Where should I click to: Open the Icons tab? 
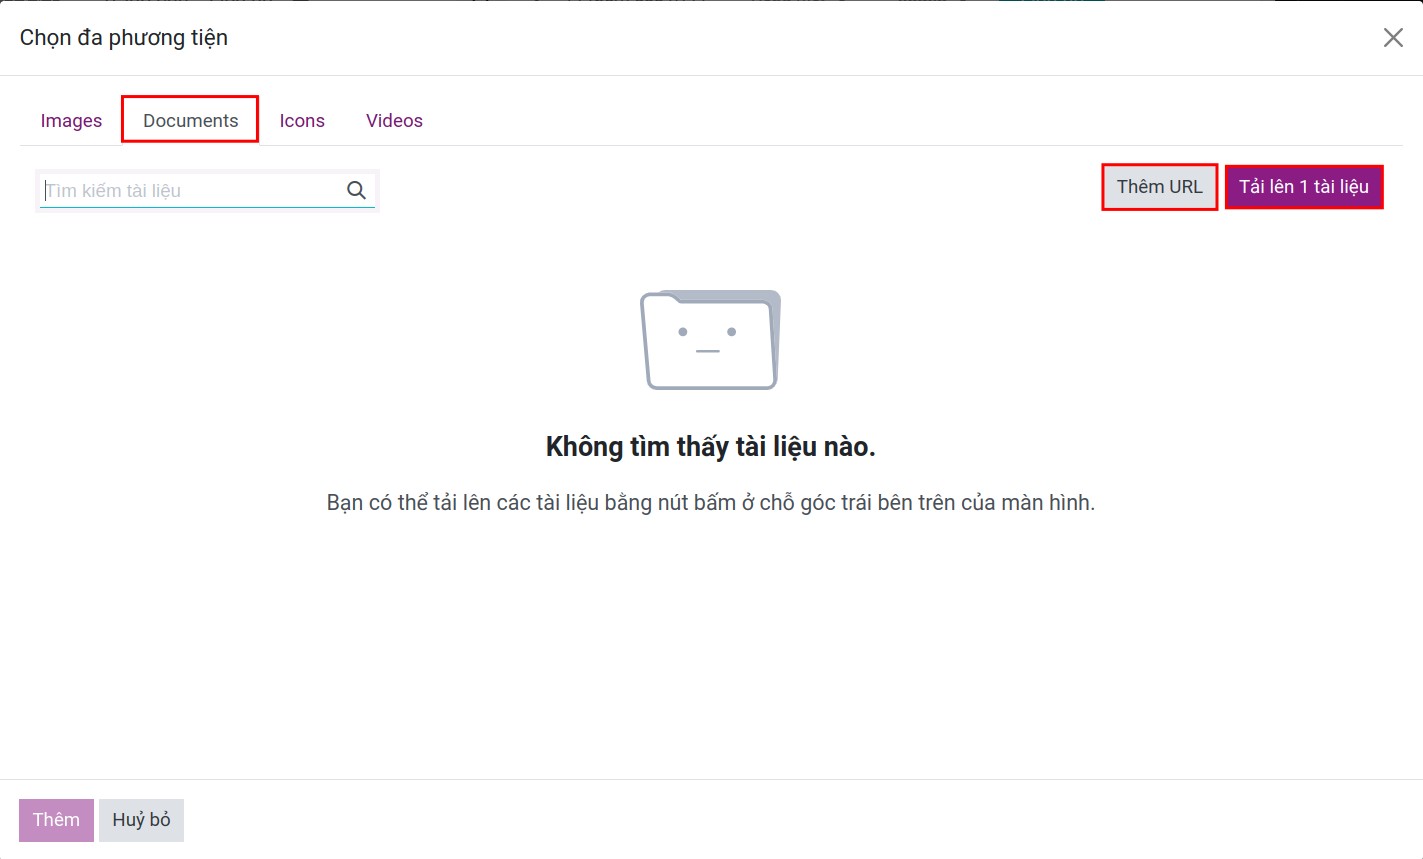(302, 120)
